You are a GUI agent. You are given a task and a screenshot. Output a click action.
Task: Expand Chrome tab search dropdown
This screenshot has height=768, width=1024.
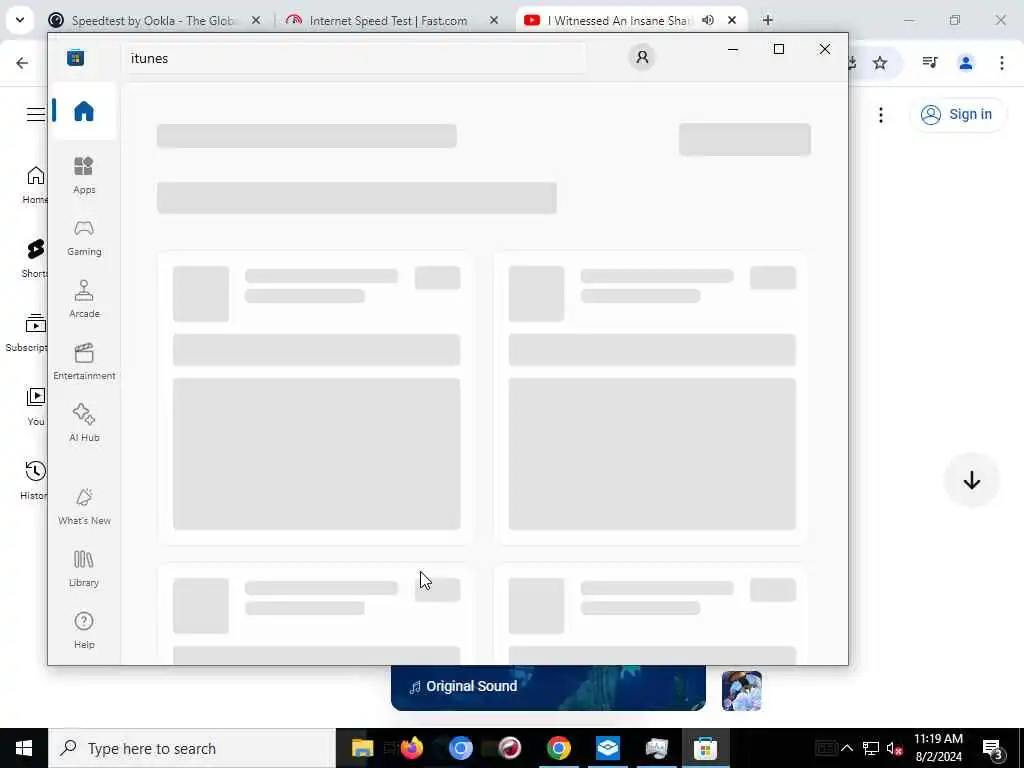pyautogui.click(x=20, y=20)
